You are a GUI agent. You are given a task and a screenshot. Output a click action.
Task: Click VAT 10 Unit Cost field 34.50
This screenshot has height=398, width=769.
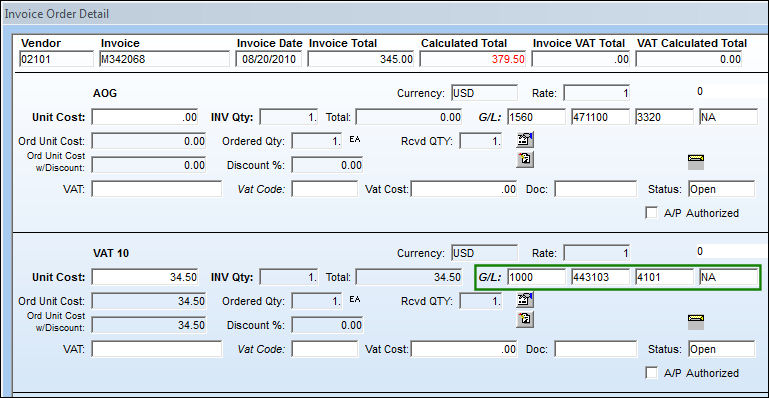[145, 277]
